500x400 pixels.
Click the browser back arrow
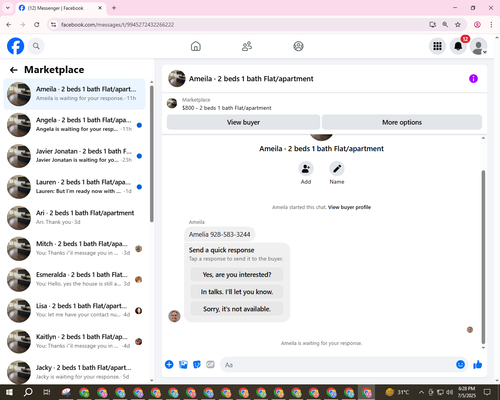pos(9,25)
